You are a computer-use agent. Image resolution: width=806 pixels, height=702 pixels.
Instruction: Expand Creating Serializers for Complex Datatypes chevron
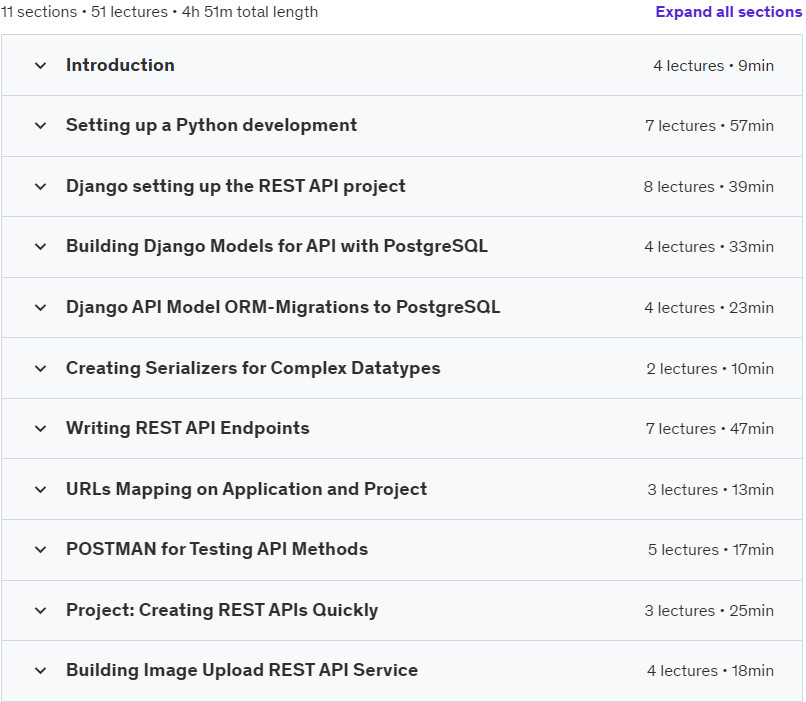point(41,368)
